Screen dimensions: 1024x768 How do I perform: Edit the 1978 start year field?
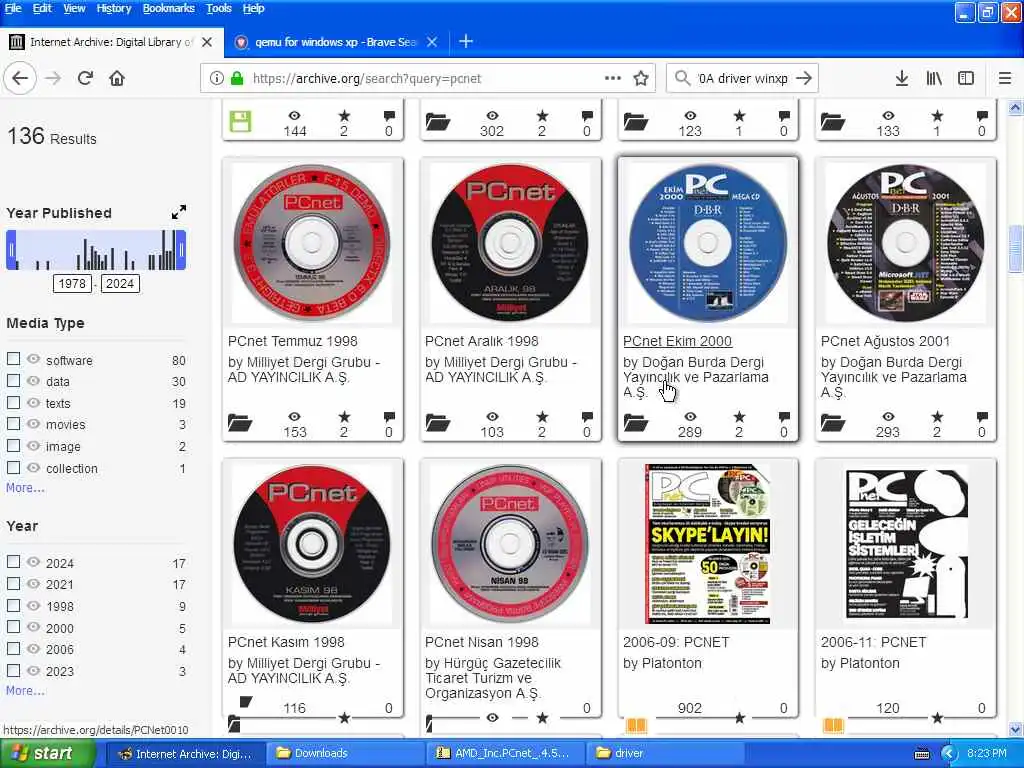[72, 283]
